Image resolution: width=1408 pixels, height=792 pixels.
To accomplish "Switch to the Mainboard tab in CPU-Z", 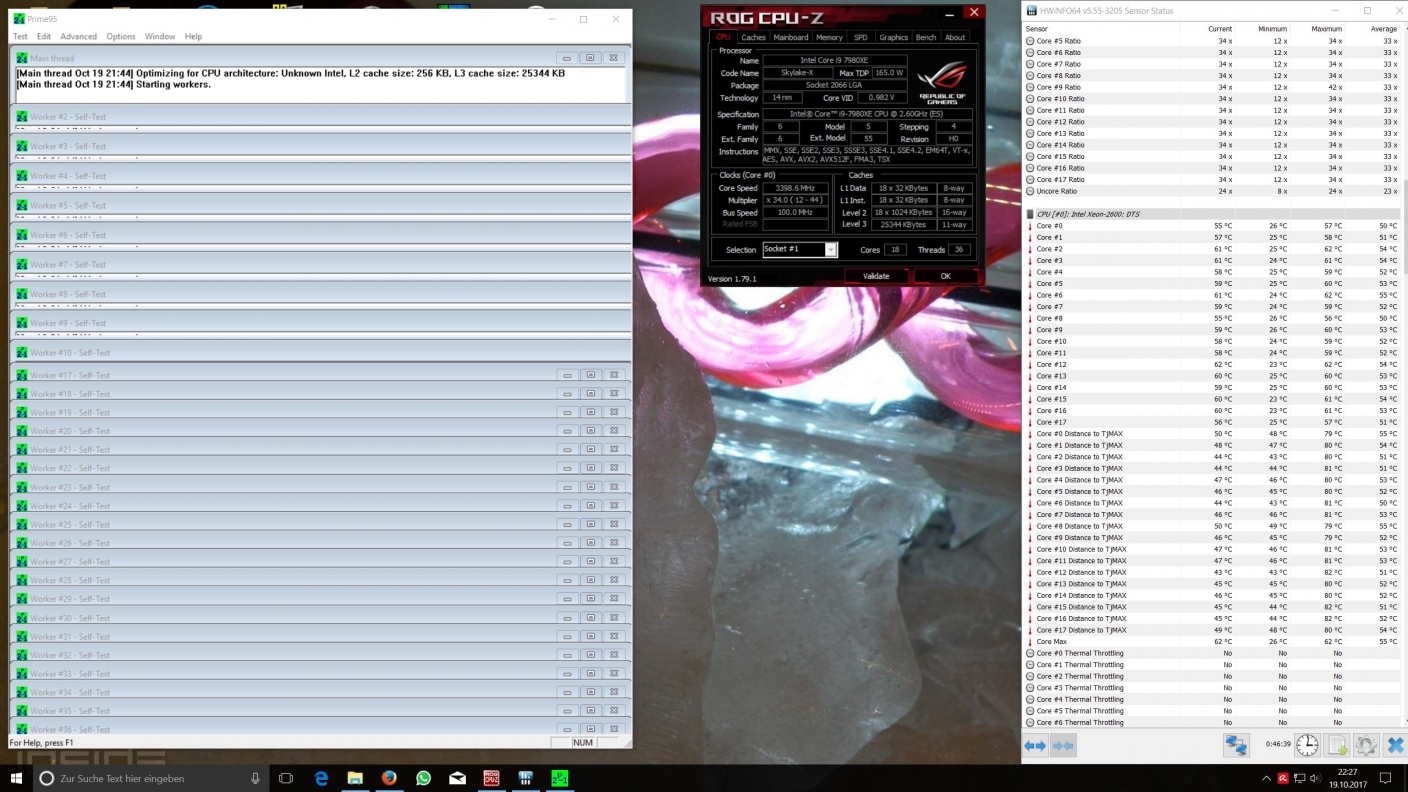I will click(790, 38).
